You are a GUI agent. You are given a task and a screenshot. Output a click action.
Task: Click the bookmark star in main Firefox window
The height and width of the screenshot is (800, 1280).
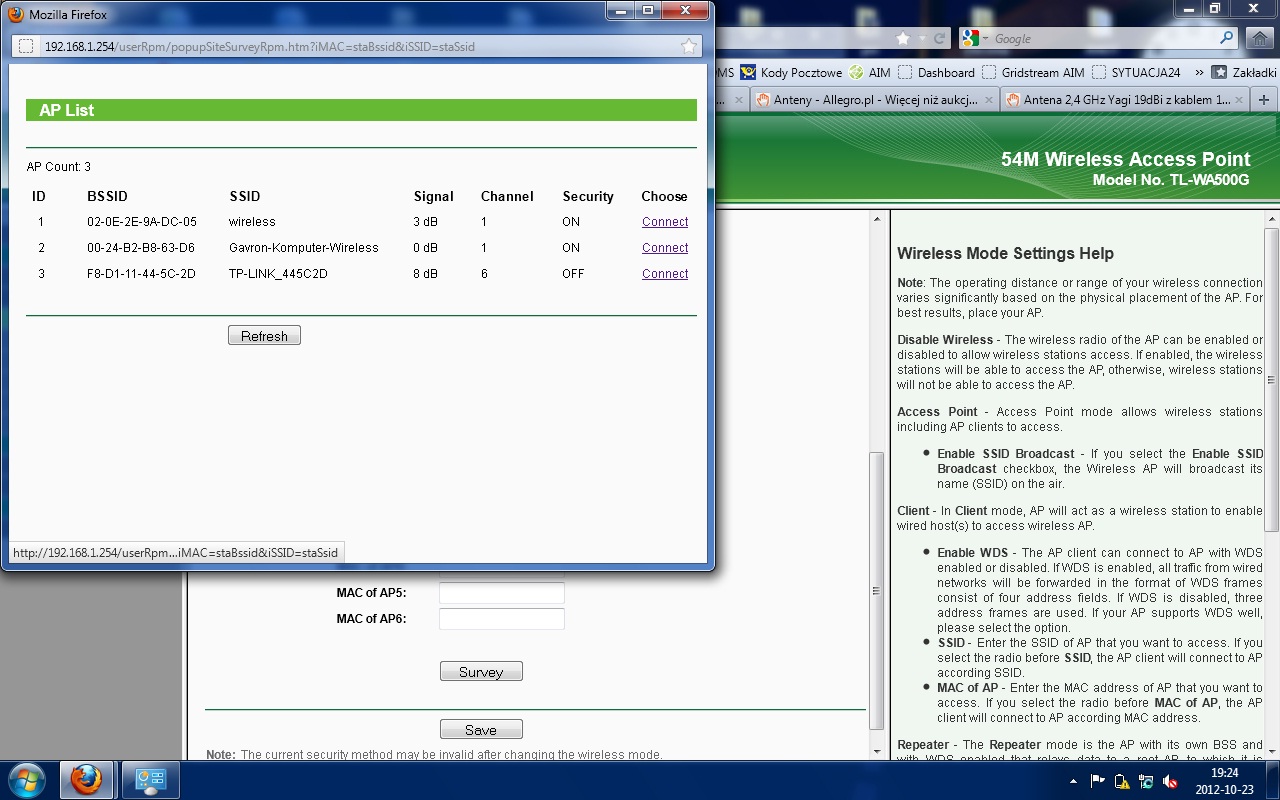pyautogui.click(x=903, y=38)
